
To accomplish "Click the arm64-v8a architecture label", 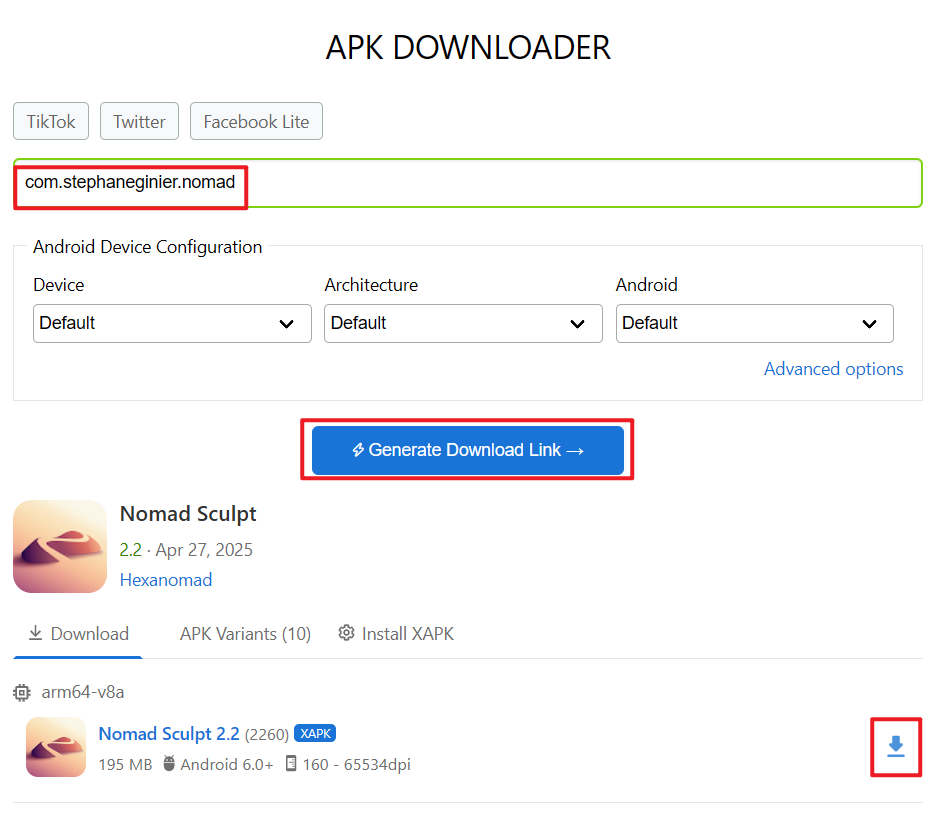I will 83,692.
